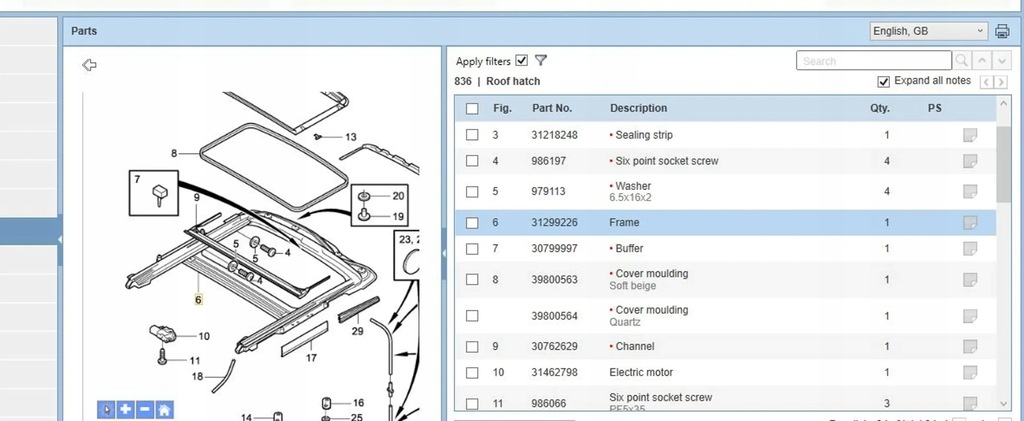Click the 836 Roof hatch heading
Image resolution: width=1024 pixels, height=421 pixels.
pos(498,82)
